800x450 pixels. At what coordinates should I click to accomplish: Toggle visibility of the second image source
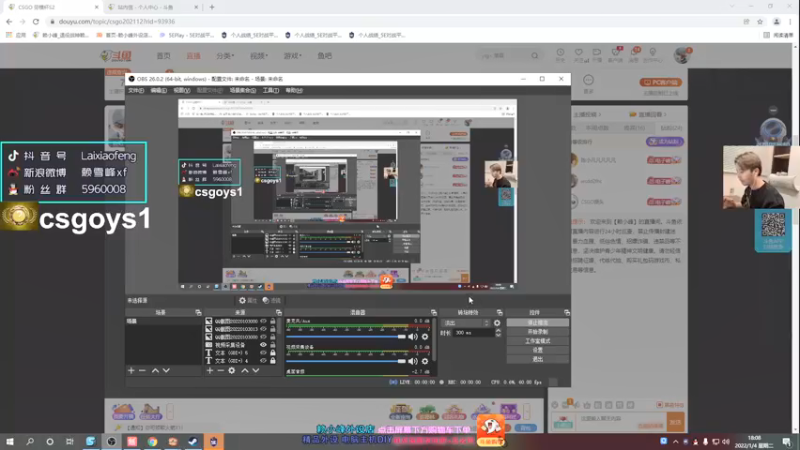pyautogui.click(x=263, y=329)
